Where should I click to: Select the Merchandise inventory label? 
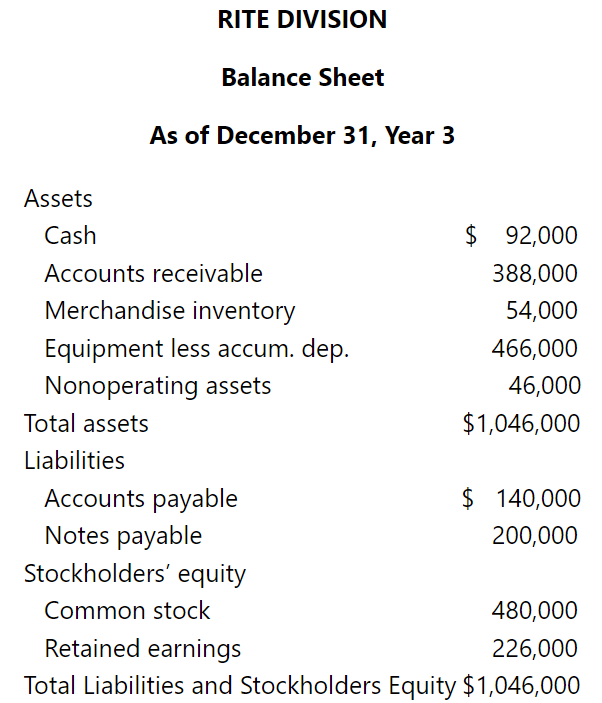[170, 311]
